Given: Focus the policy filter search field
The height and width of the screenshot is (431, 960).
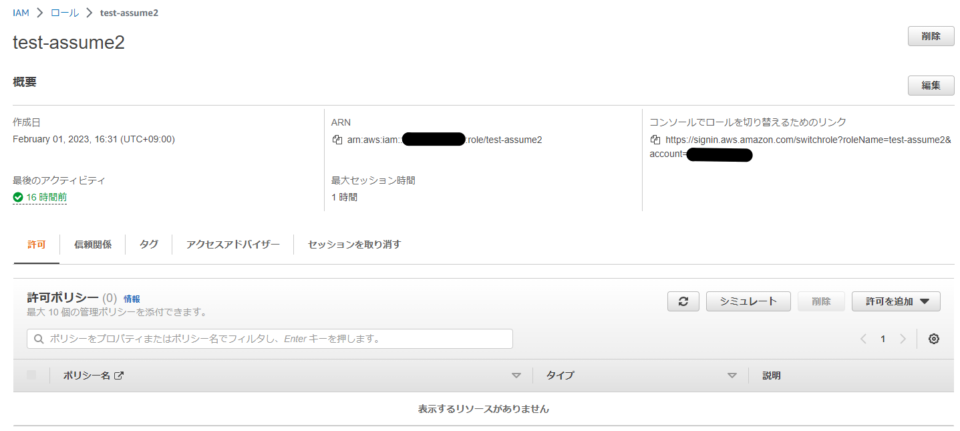Looking at the screenshot, I should pyautogui.click(x=269, y=339).
